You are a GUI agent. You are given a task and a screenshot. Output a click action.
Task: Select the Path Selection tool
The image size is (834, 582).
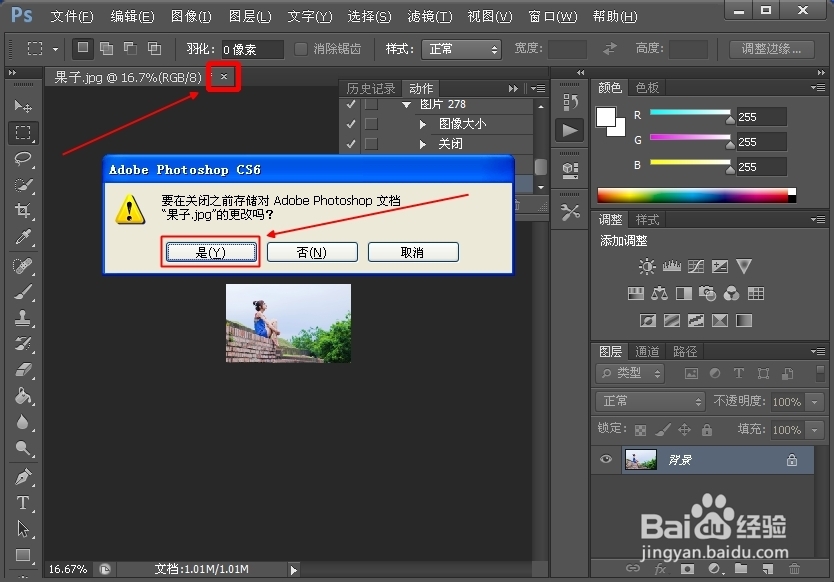22,529
